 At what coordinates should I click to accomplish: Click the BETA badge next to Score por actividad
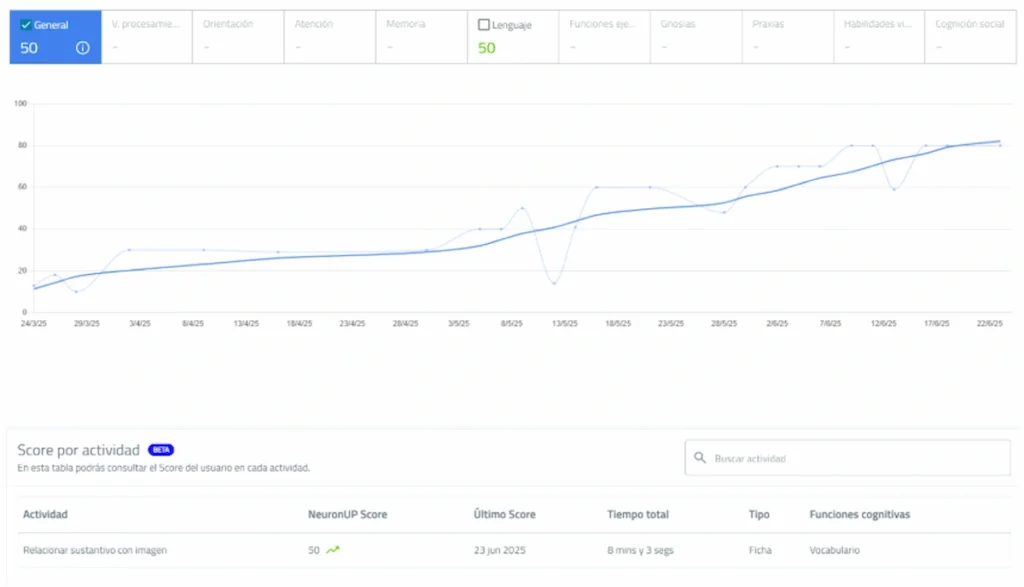click(x=161, y=450)
